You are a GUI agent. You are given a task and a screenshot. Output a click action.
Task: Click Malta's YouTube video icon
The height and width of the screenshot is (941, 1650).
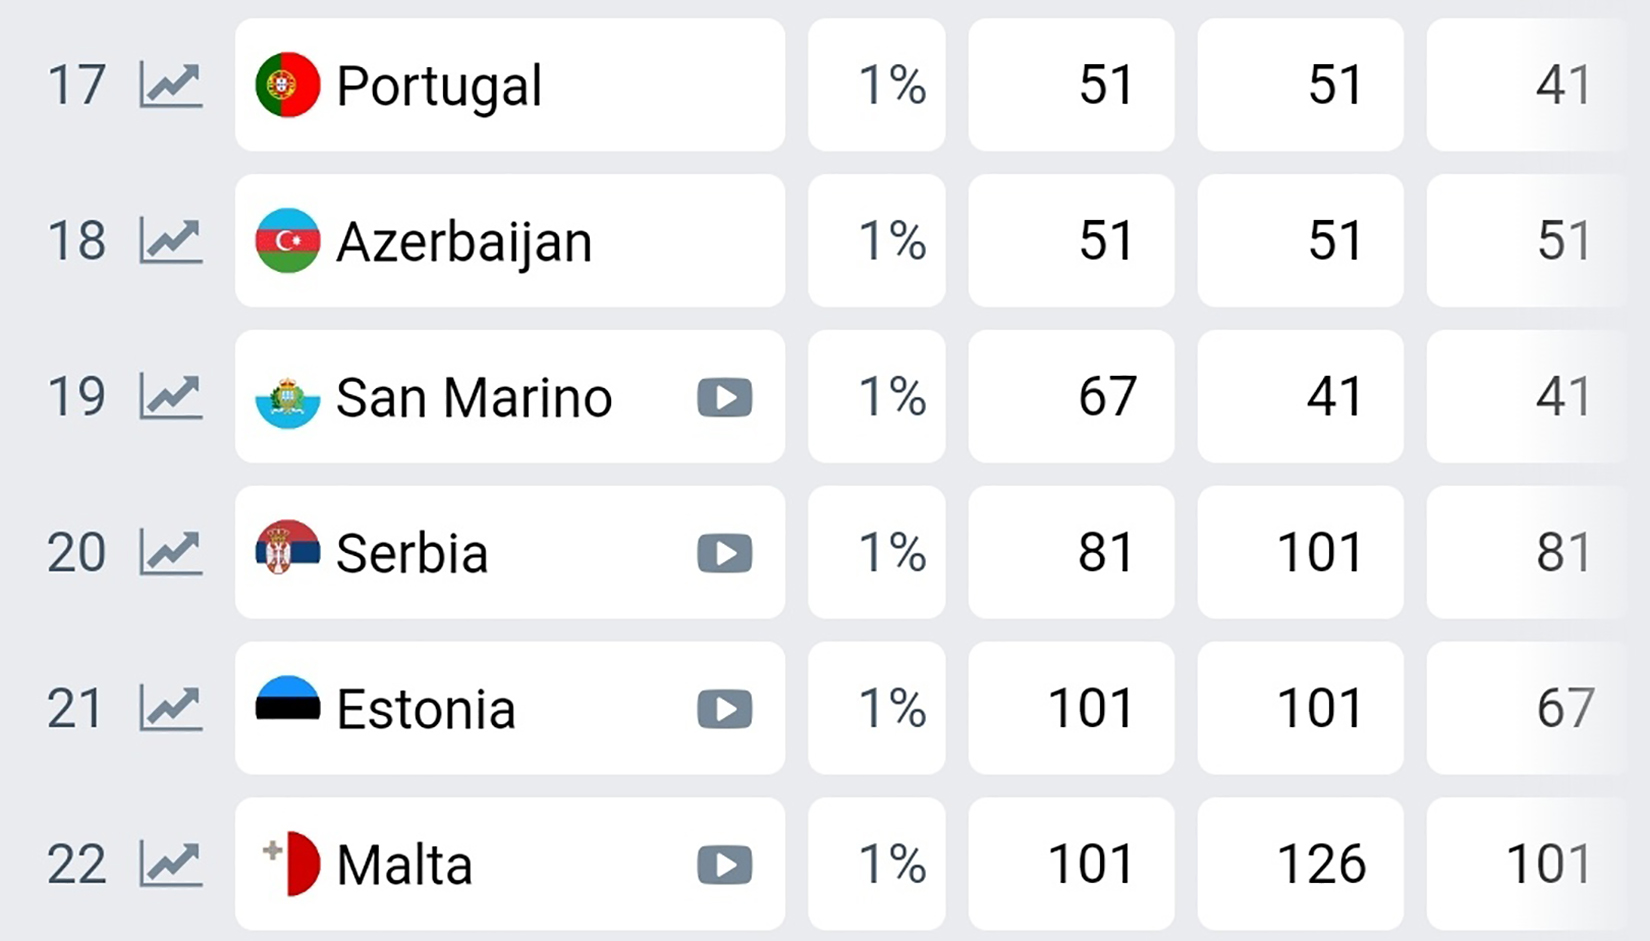723,863
